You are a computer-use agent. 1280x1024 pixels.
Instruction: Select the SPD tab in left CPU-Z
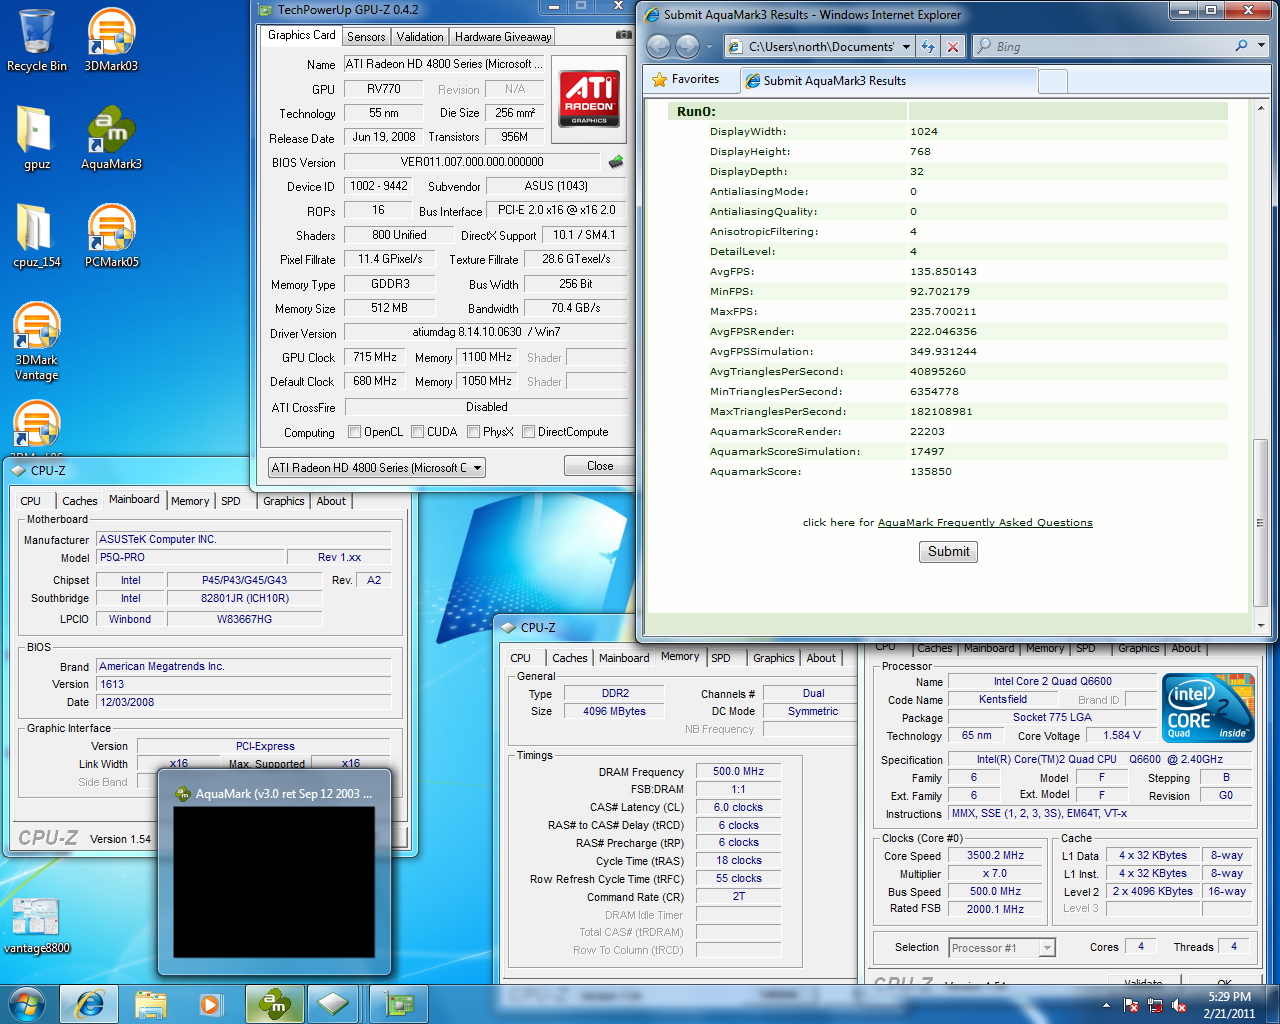coord(231,501)
